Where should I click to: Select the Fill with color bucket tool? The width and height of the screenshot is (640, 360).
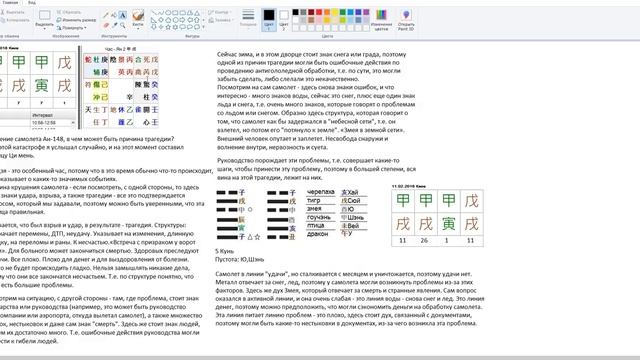coord(114,15)
